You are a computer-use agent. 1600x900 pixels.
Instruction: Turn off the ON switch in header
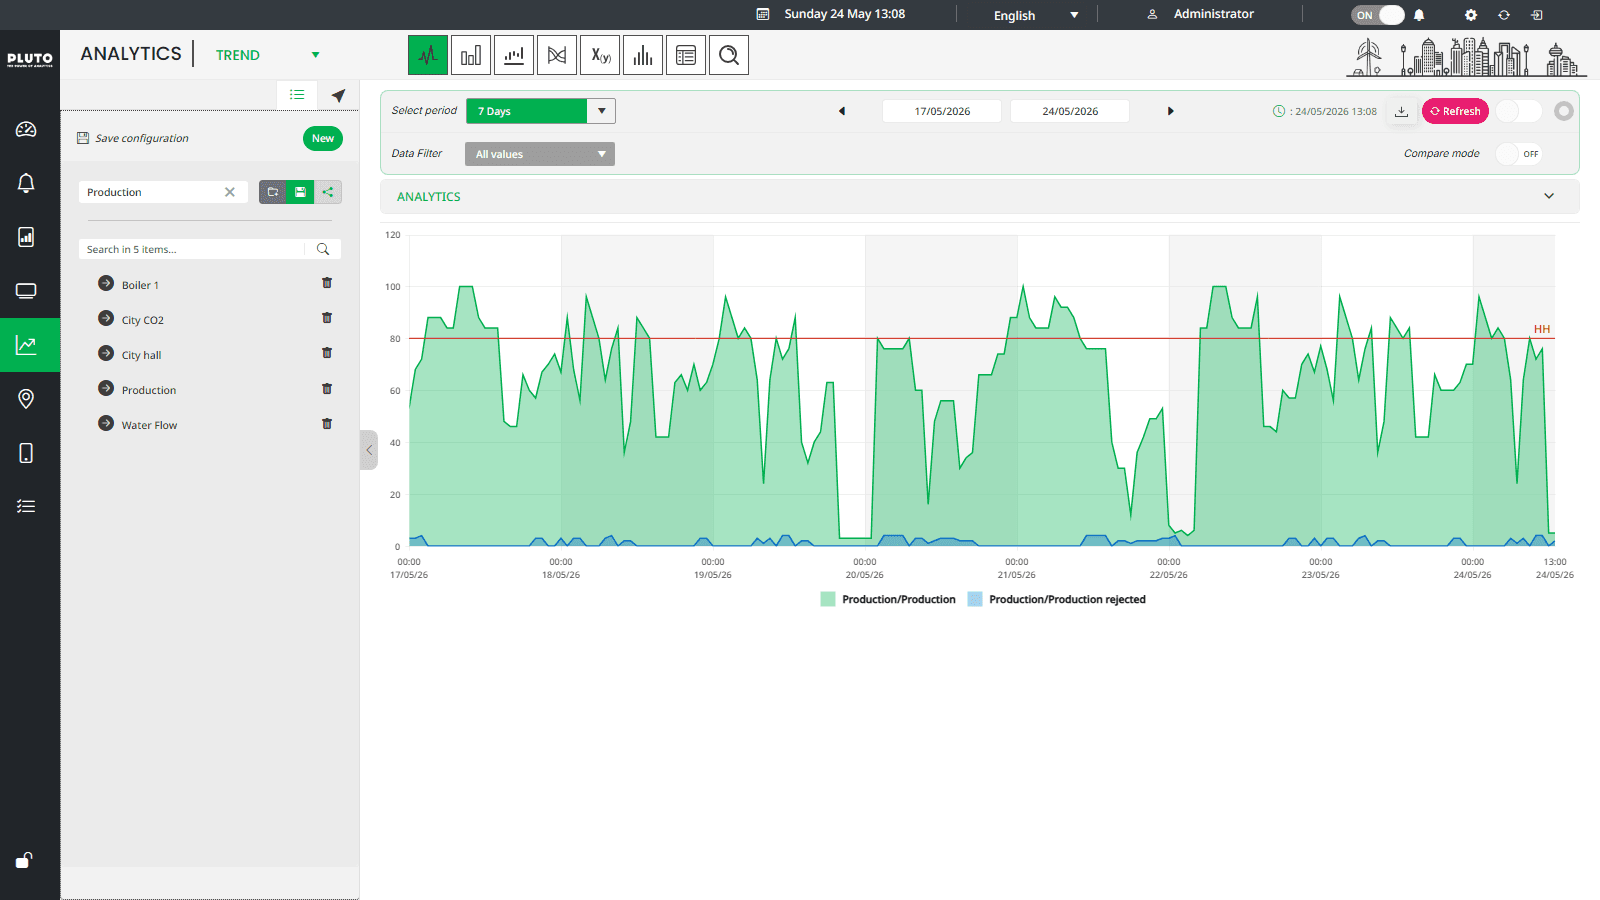[x=1378, y=15]
